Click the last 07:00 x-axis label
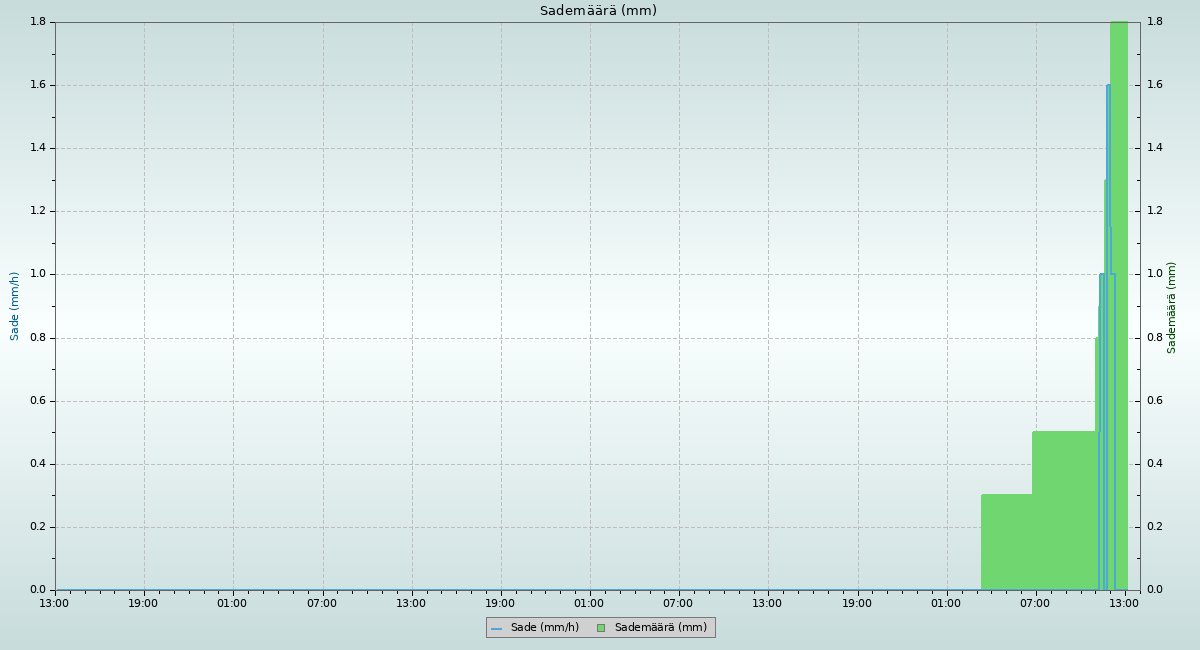Viewport: 1200px width, 650px height. (x=1035, y=603)
